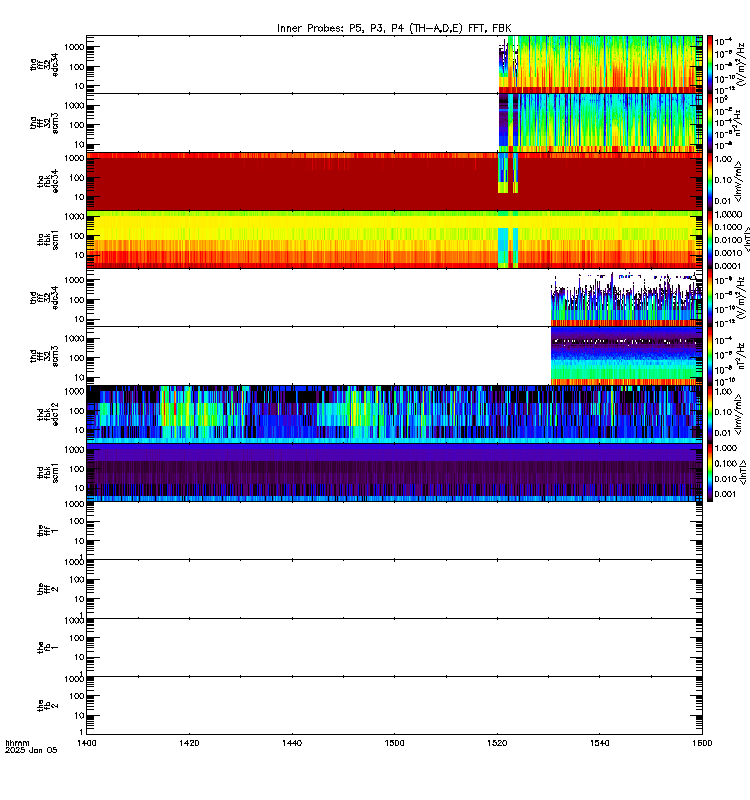Click the thd fff edc34 spectrogram data region

click(x=627, y=297)
